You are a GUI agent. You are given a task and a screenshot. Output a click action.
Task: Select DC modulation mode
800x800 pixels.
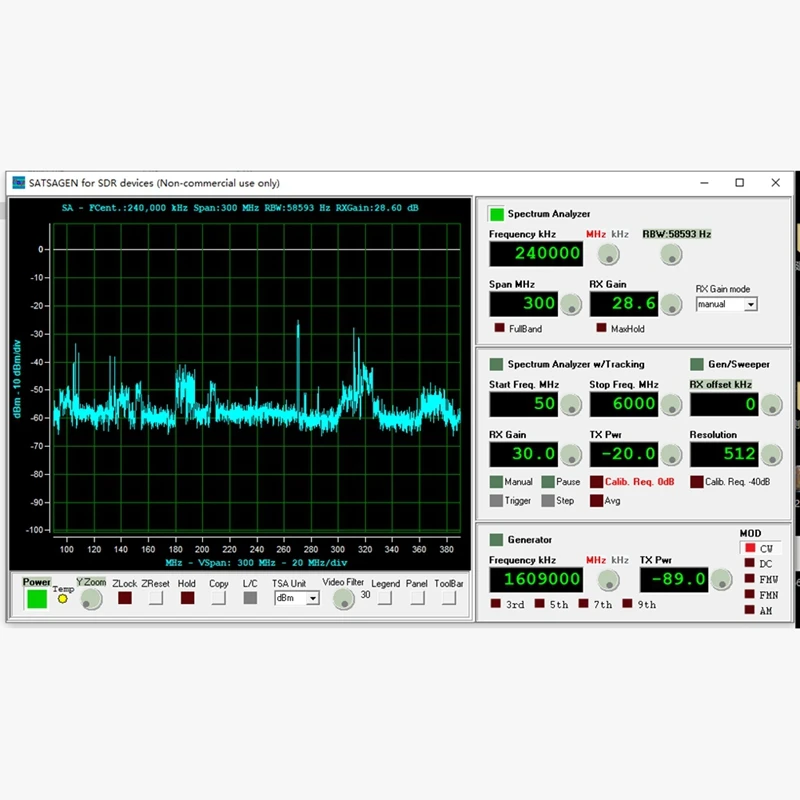(x=749, y=563)
